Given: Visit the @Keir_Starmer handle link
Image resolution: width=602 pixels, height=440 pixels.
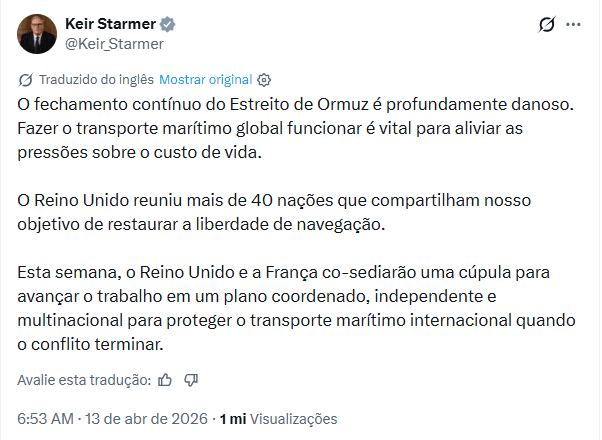Looking at the screenshot, I should 114,43.
